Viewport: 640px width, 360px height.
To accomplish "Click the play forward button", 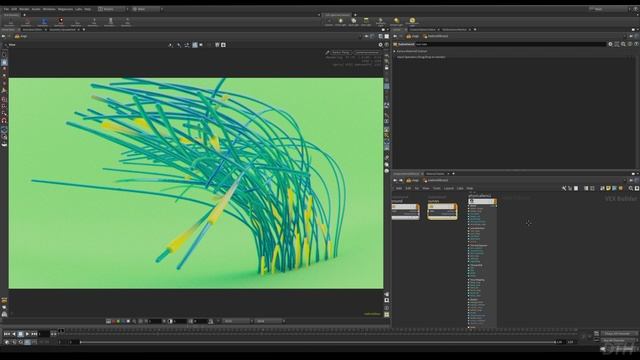I will click(x=27, y=334).
